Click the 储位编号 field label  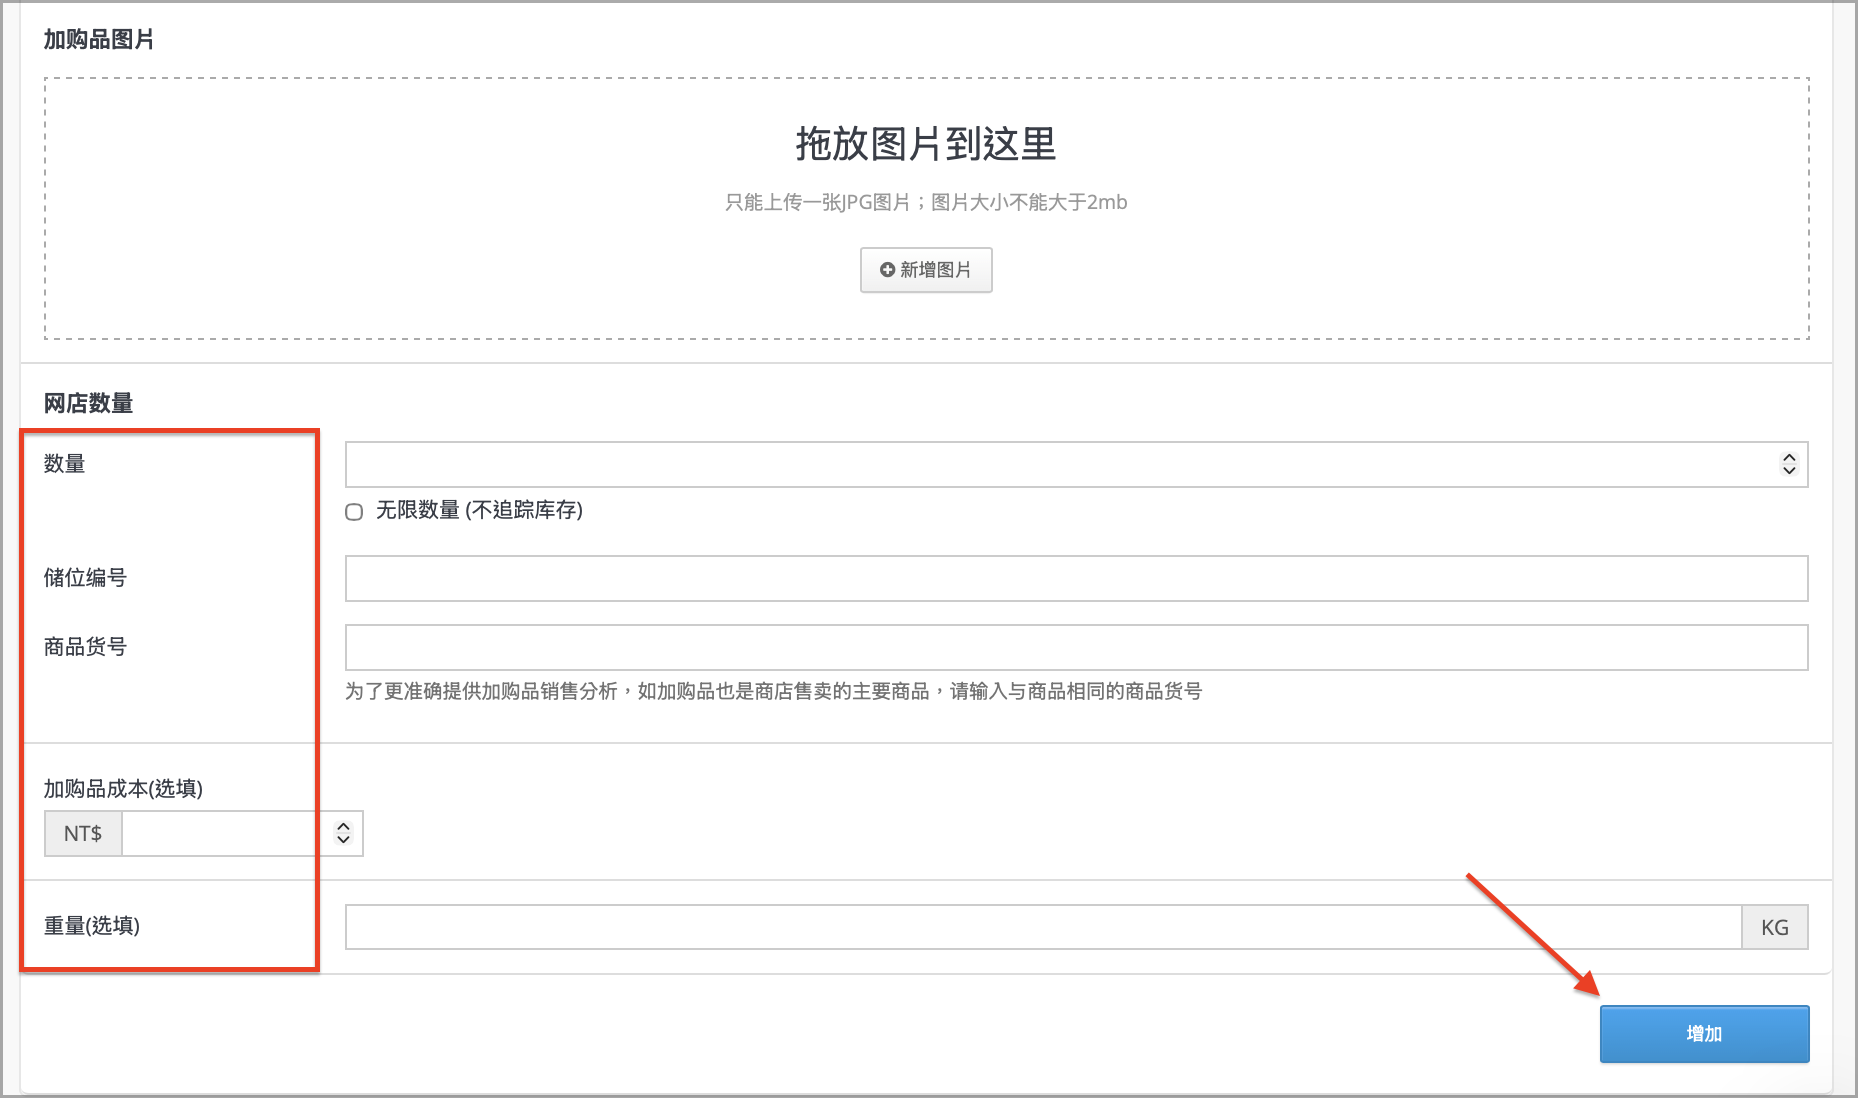click(x=85, y=578)
